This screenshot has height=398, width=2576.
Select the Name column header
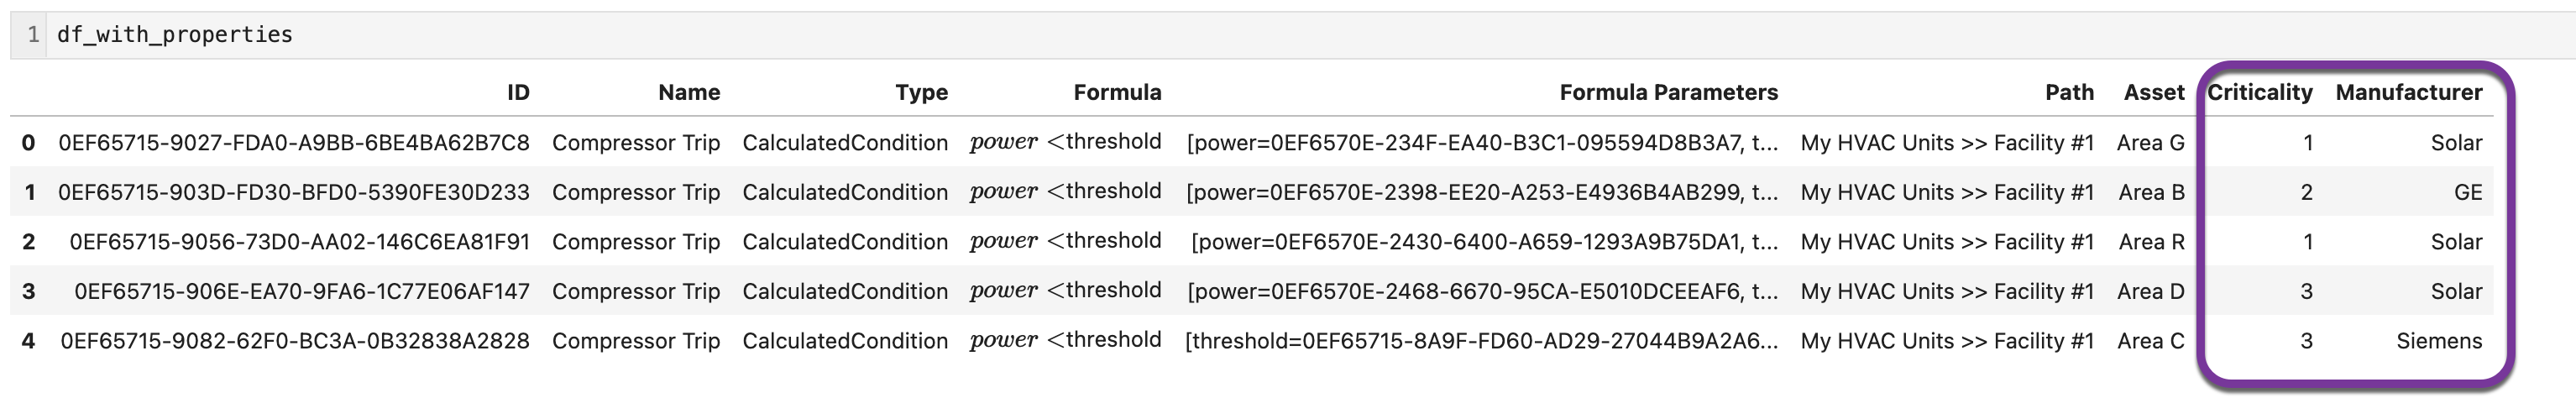(689, 93)
